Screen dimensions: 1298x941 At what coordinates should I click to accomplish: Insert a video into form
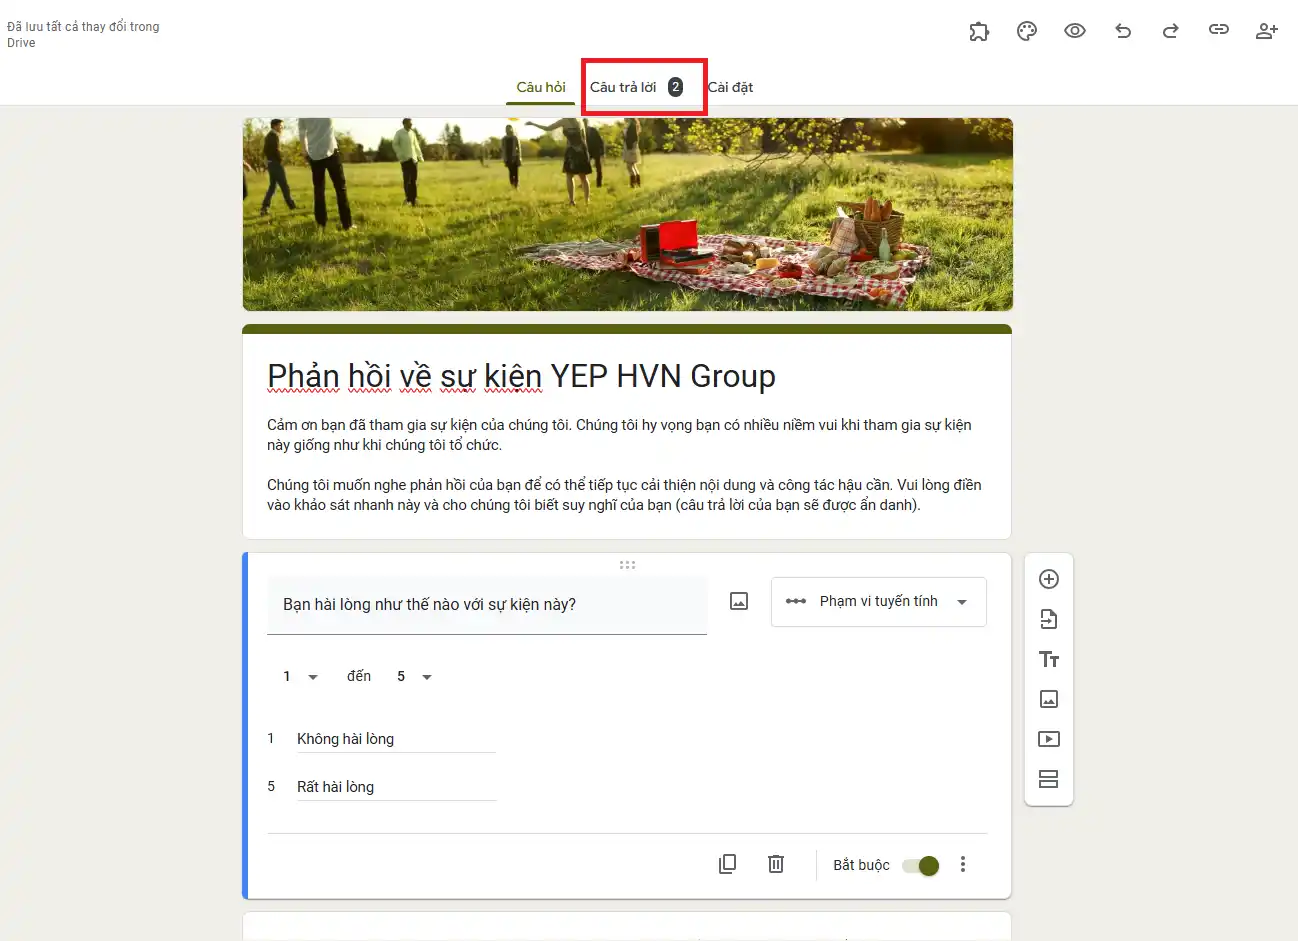coord(1049,739)
